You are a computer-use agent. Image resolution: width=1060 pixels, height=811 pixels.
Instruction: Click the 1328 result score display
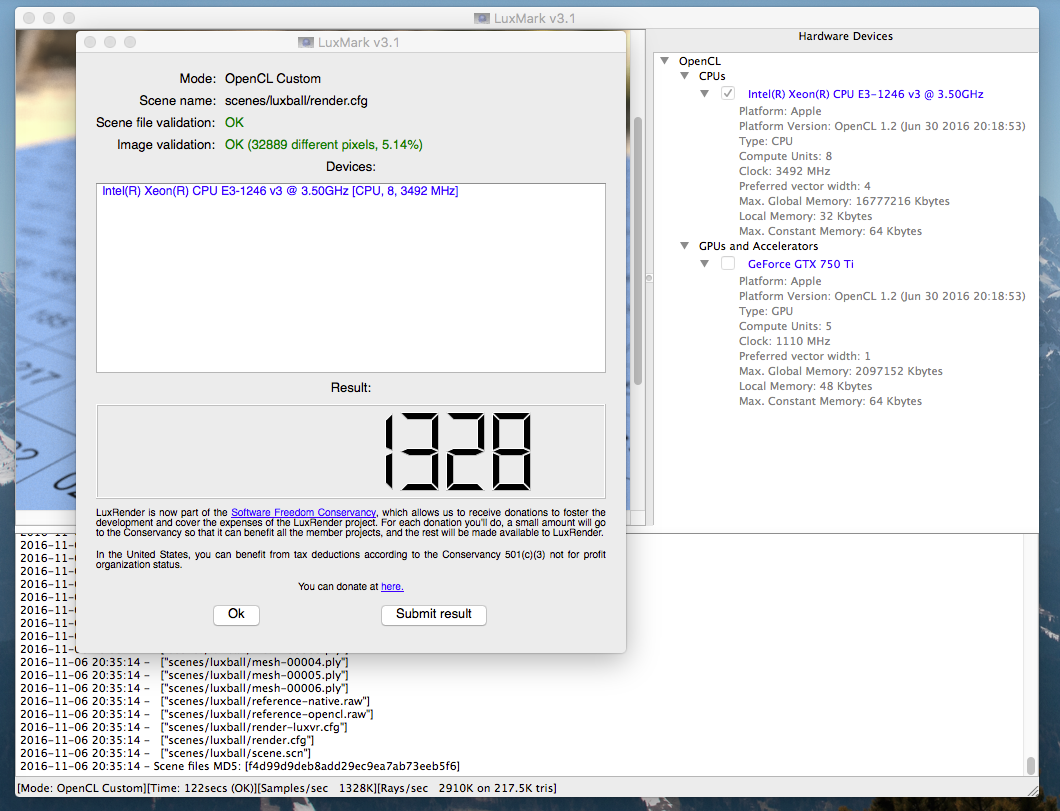(350, 451)
